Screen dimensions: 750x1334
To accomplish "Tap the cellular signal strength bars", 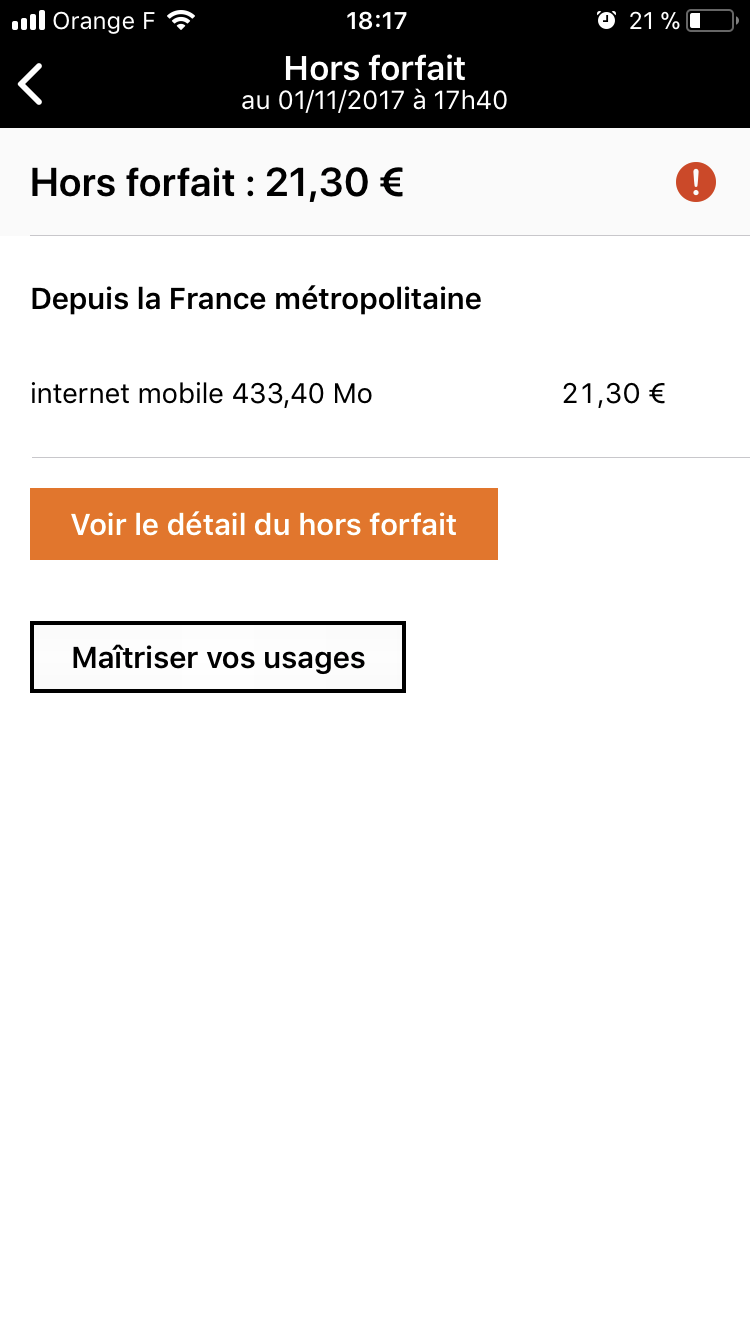I will [x=29, y=21].
